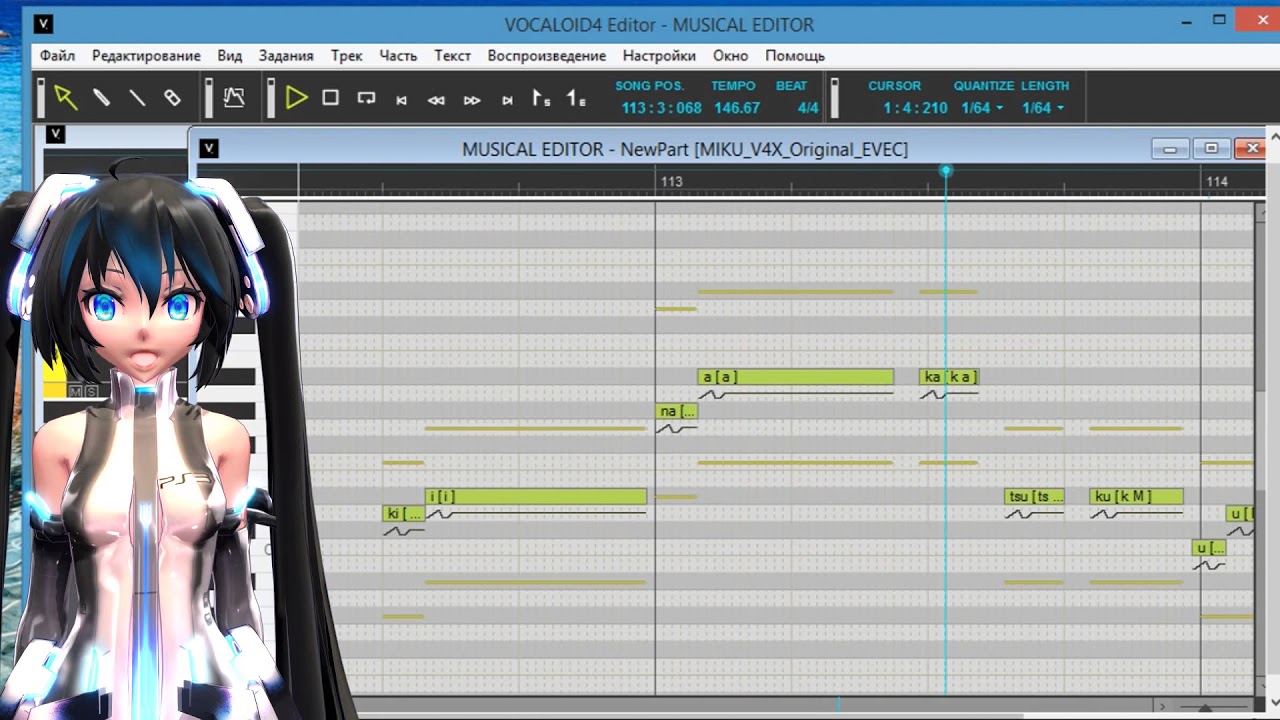Click the rewind button

tap(436, 100)
